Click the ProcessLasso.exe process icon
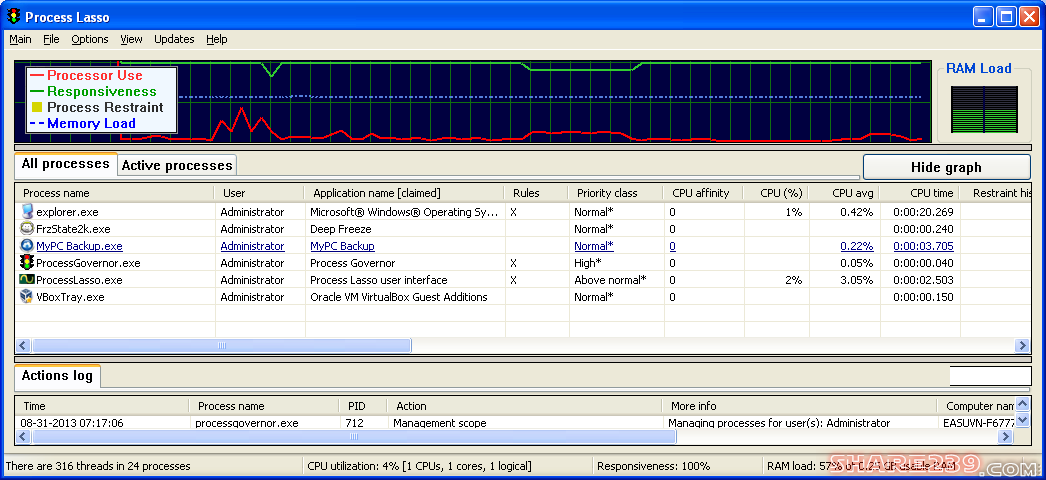The height and width of the screenshot is (480, 1046). pyautogui.click(x=27, y=280)
